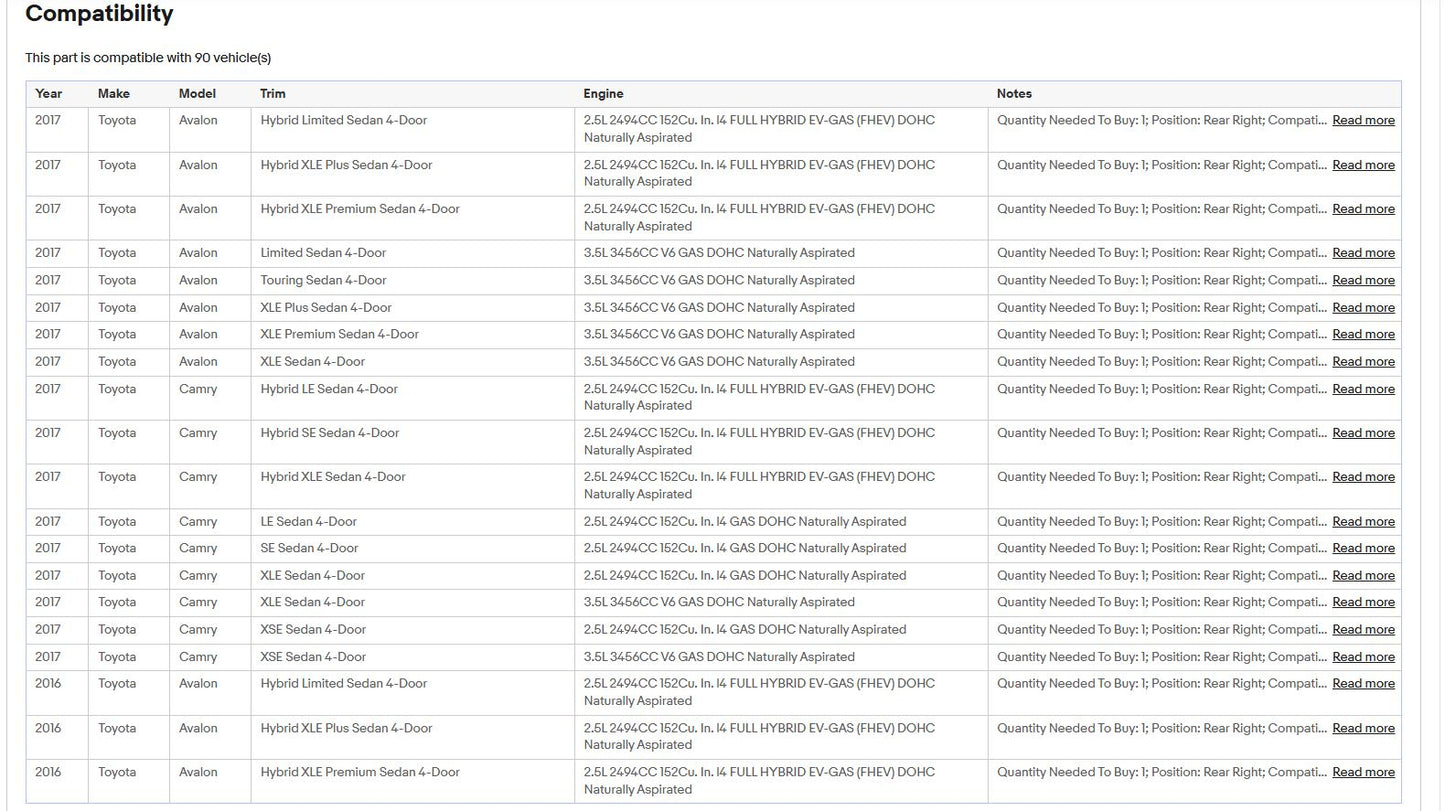Open Read more for 2017 Camry SE Sedan gas
This screenshot has width=1445, height=811.
click(x=1363, y=548)
